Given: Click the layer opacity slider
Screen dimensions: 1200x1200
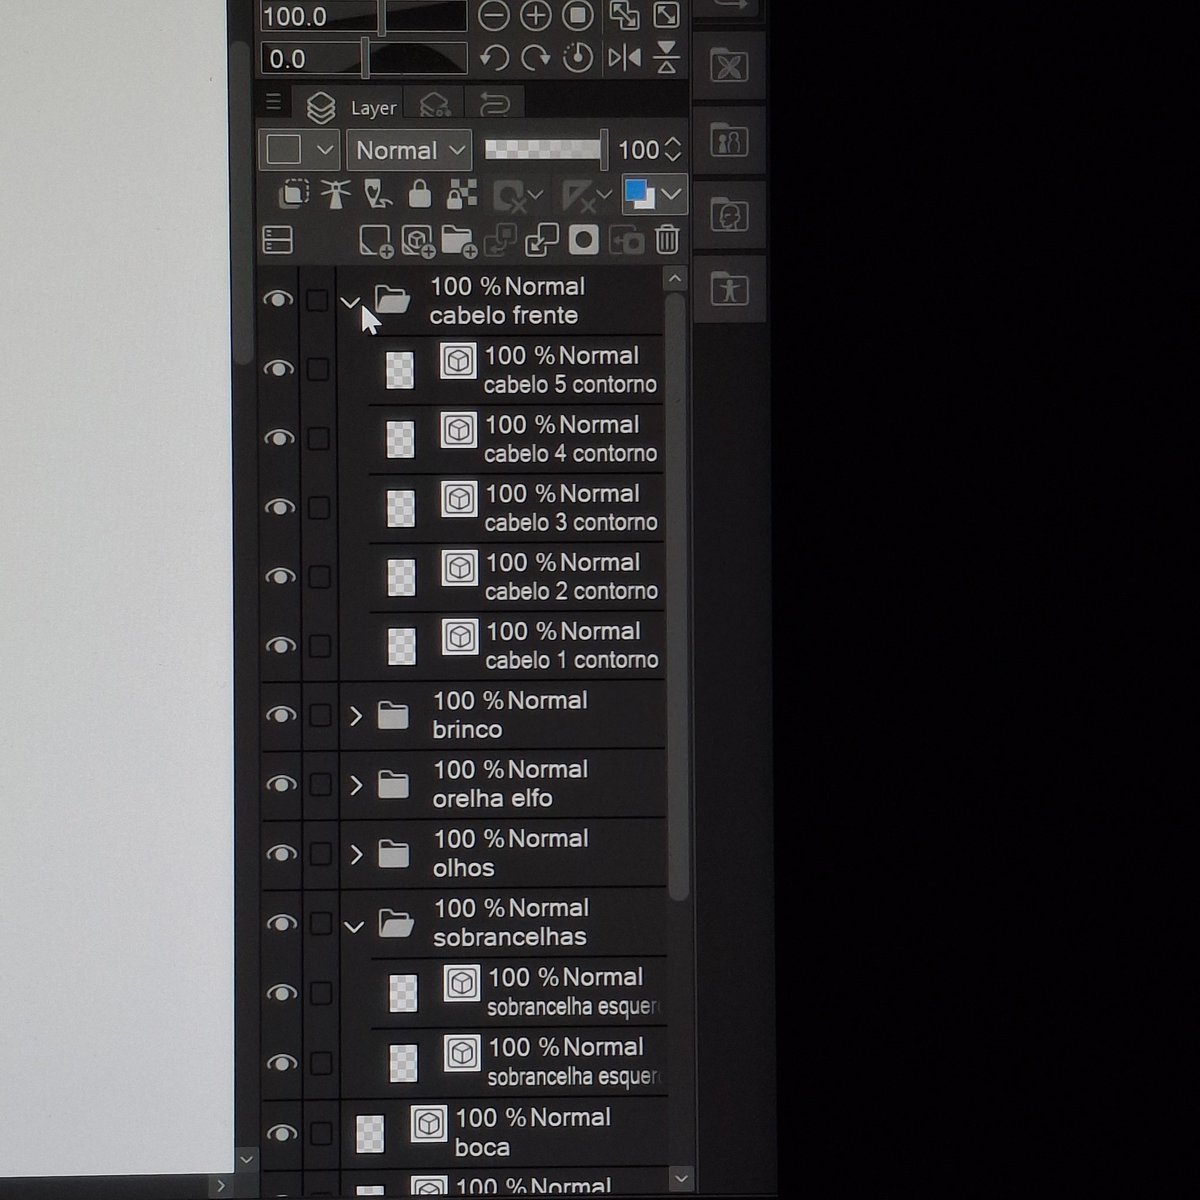Looking at the screenshot, I should (545, 150).
